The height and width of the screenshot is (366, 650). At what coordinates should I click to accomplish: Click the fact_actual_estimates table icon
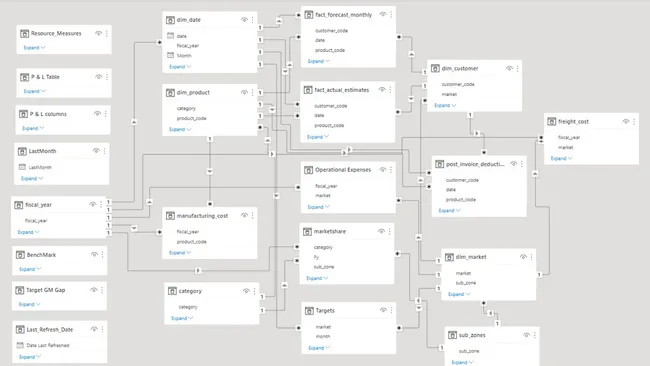click(308, 90)
